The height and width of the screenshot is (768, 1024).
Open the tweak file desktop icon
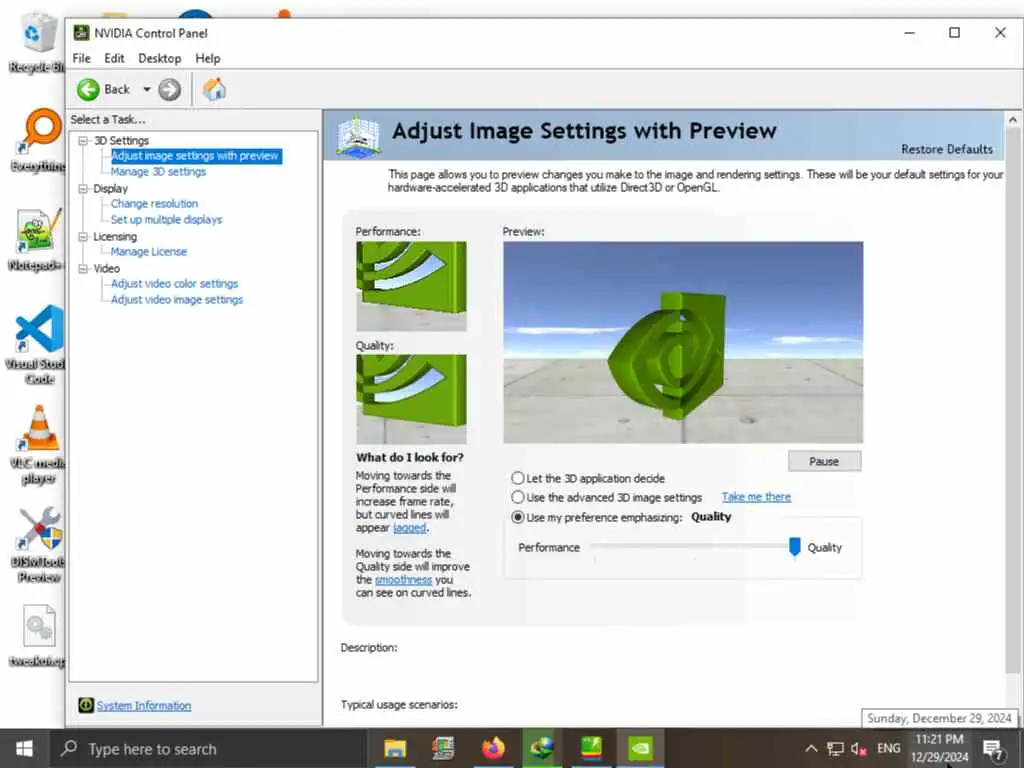pos(38,637)
